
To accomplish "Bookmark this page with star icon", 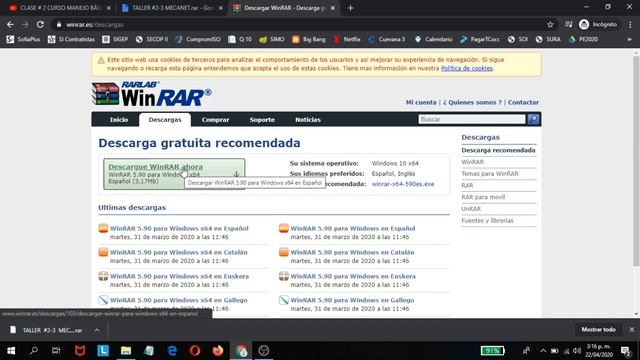I will coord(550,24).
